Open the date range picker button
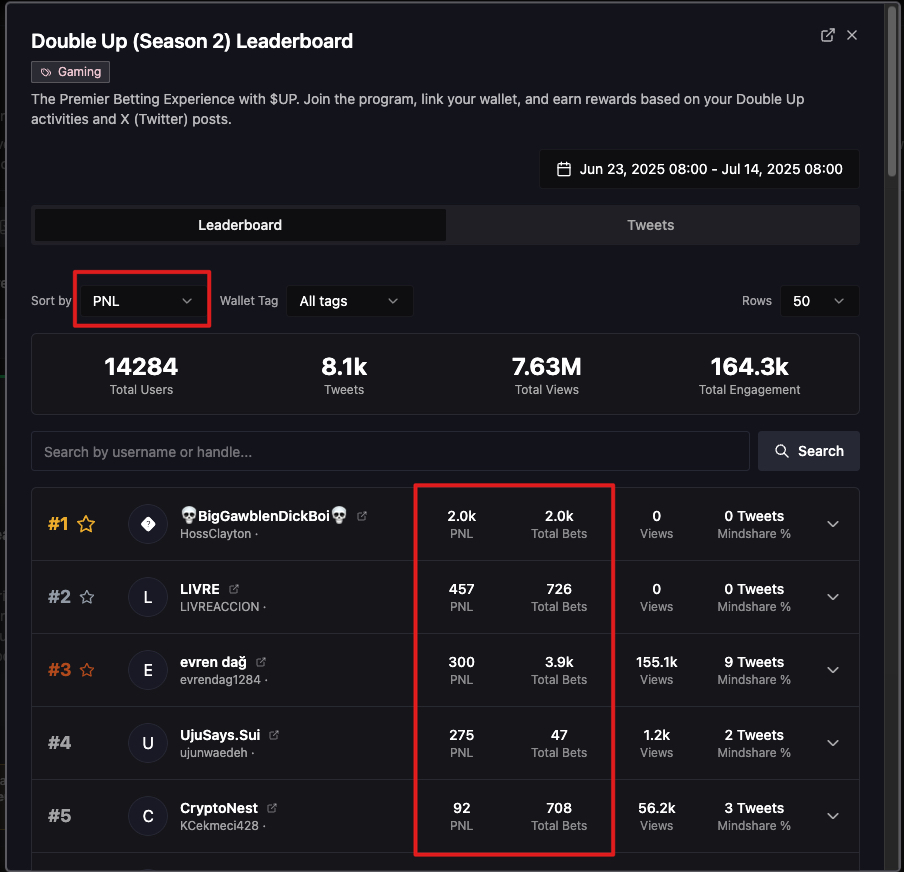The height and width of the screenshot is (872, 904). 699,169
